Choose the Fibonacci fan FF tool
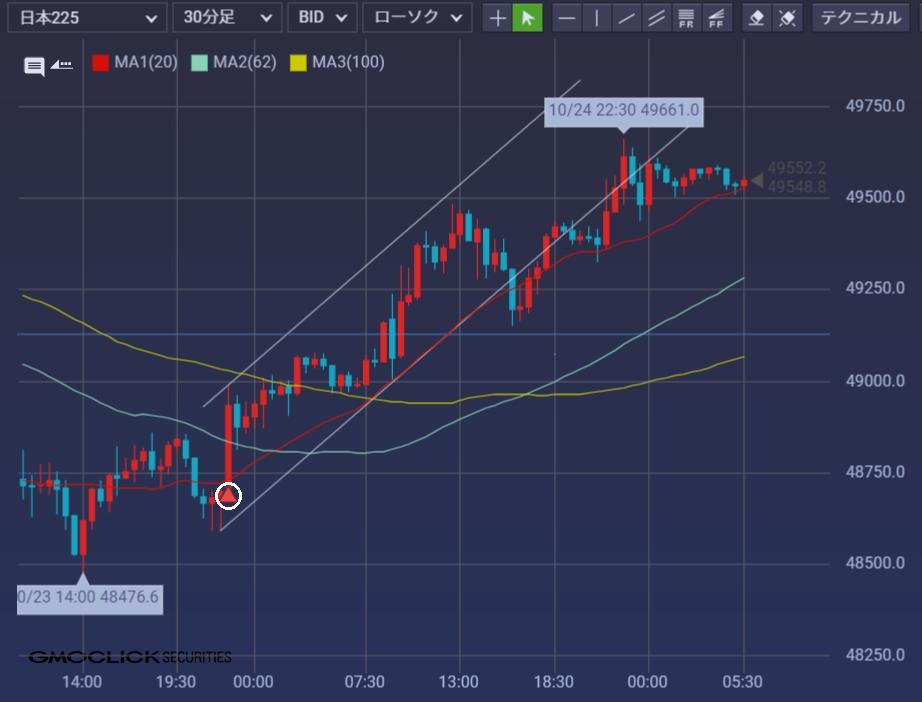The height and width of the screenshot is (702, 922). tap(716, 18)
